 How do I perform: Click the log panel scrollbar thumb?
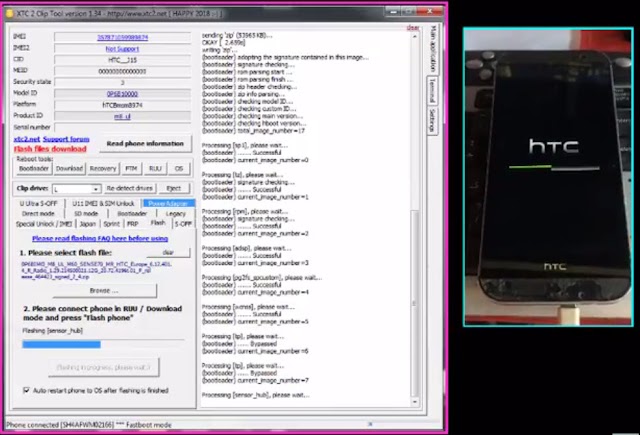pyautogui.click(x=415, y=303)
